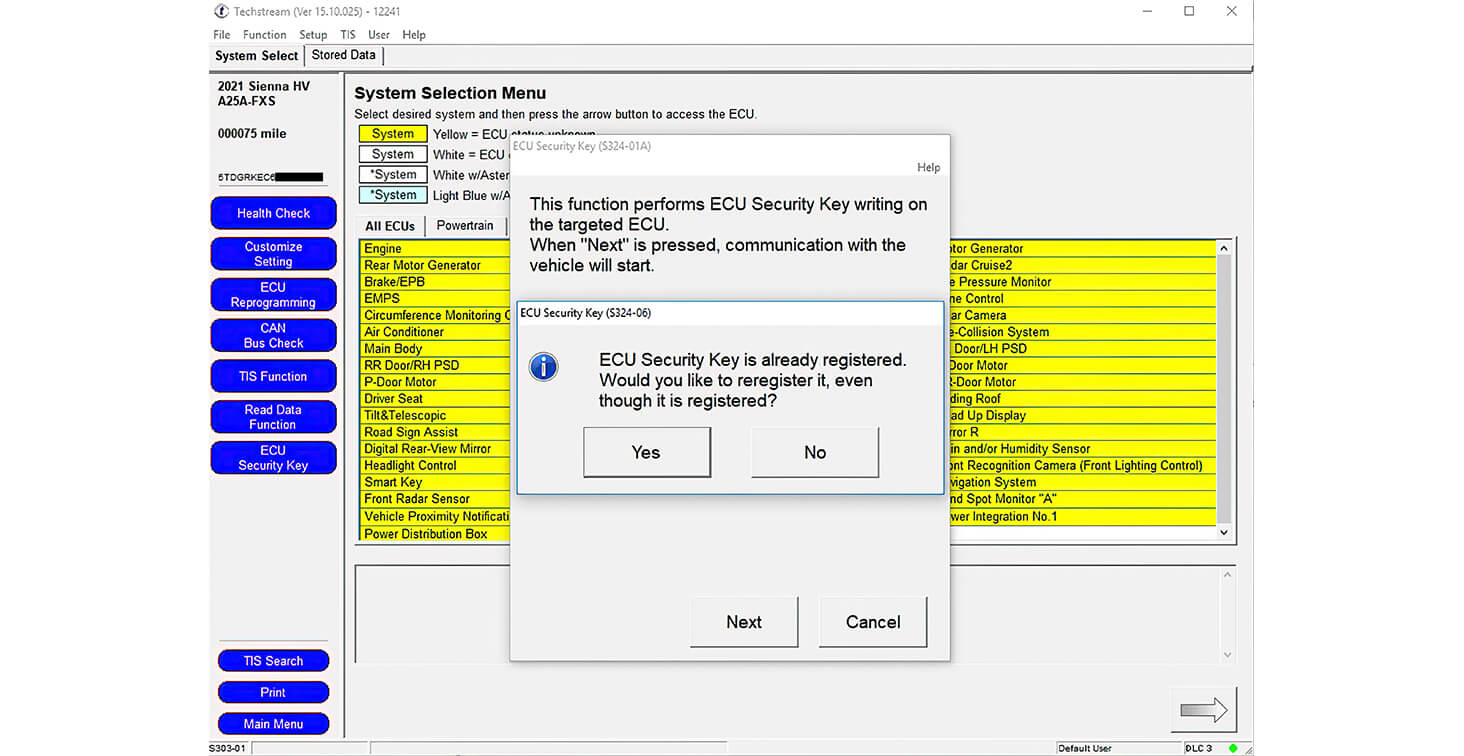The image size is (1464, 756).
Task: Cancel the ECU Security Key dialog
Action: pos(873,622)
